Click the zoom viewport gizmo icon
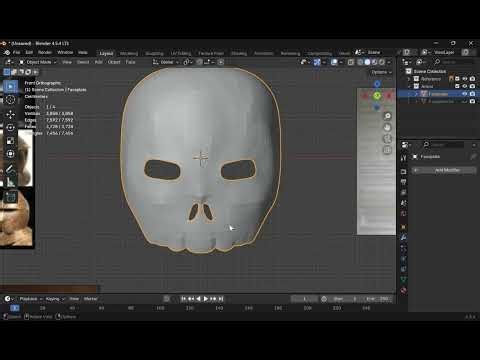 (x=387, y=116)
